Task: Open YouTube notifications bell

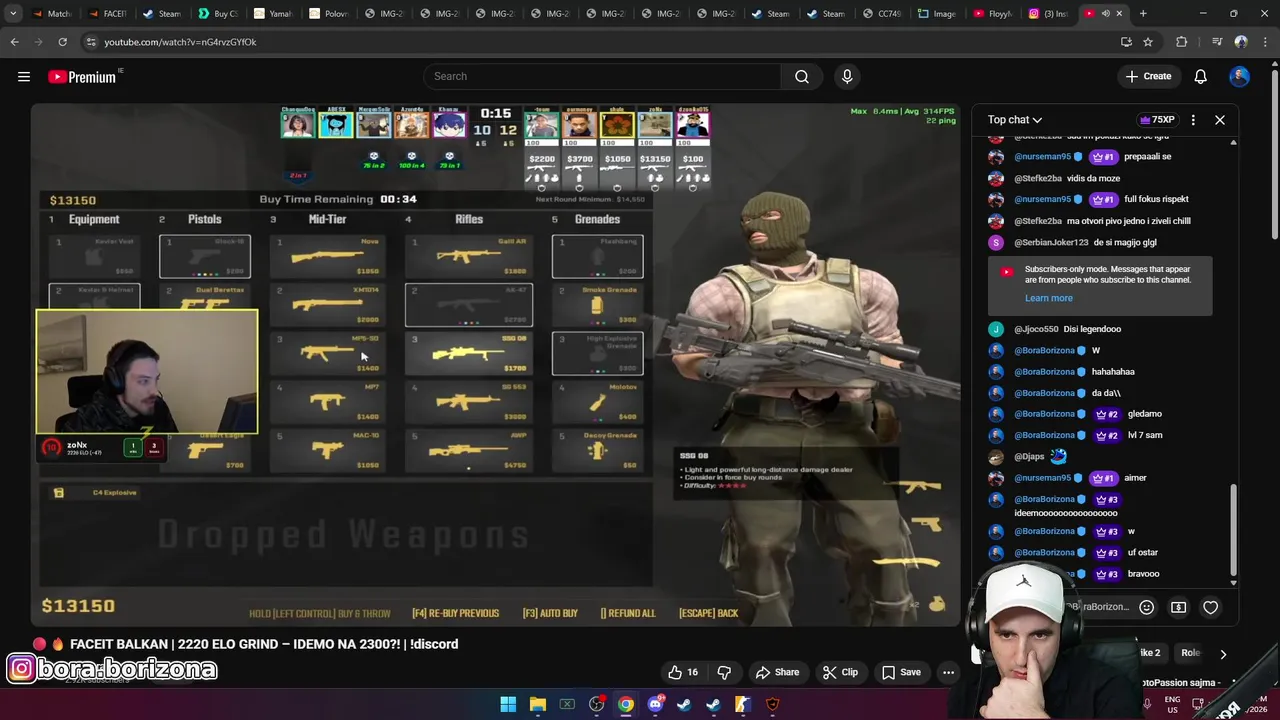Action: (x=1201, y=77)
